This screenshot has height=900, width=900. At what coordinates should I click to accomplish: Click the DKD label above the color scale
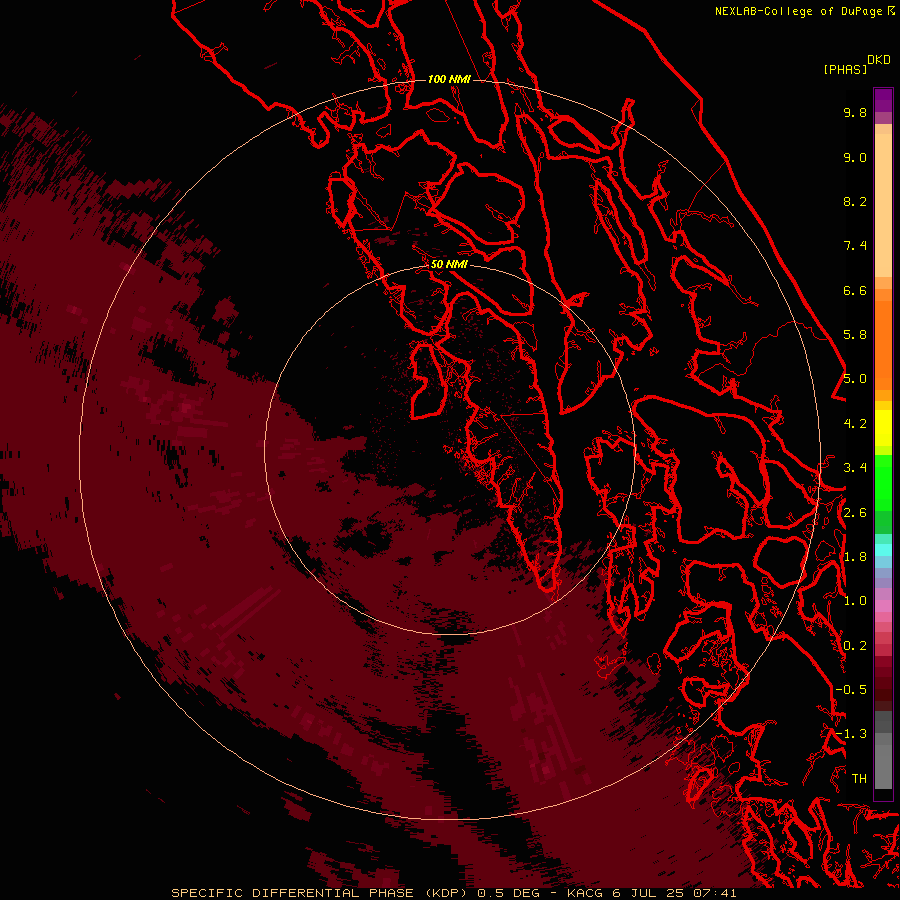click(879, 60)
